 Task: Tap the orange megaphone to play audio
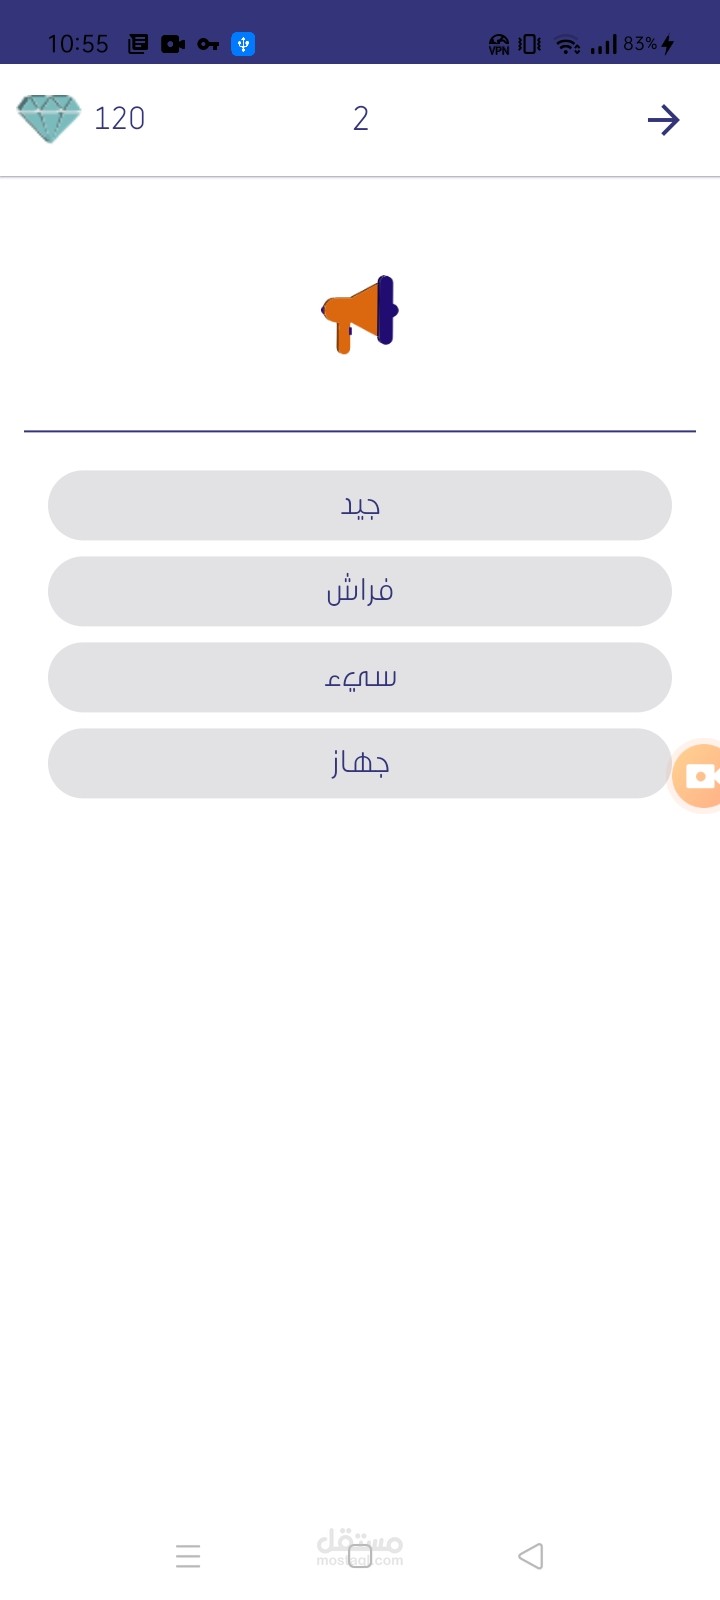[x=360, y=314]
